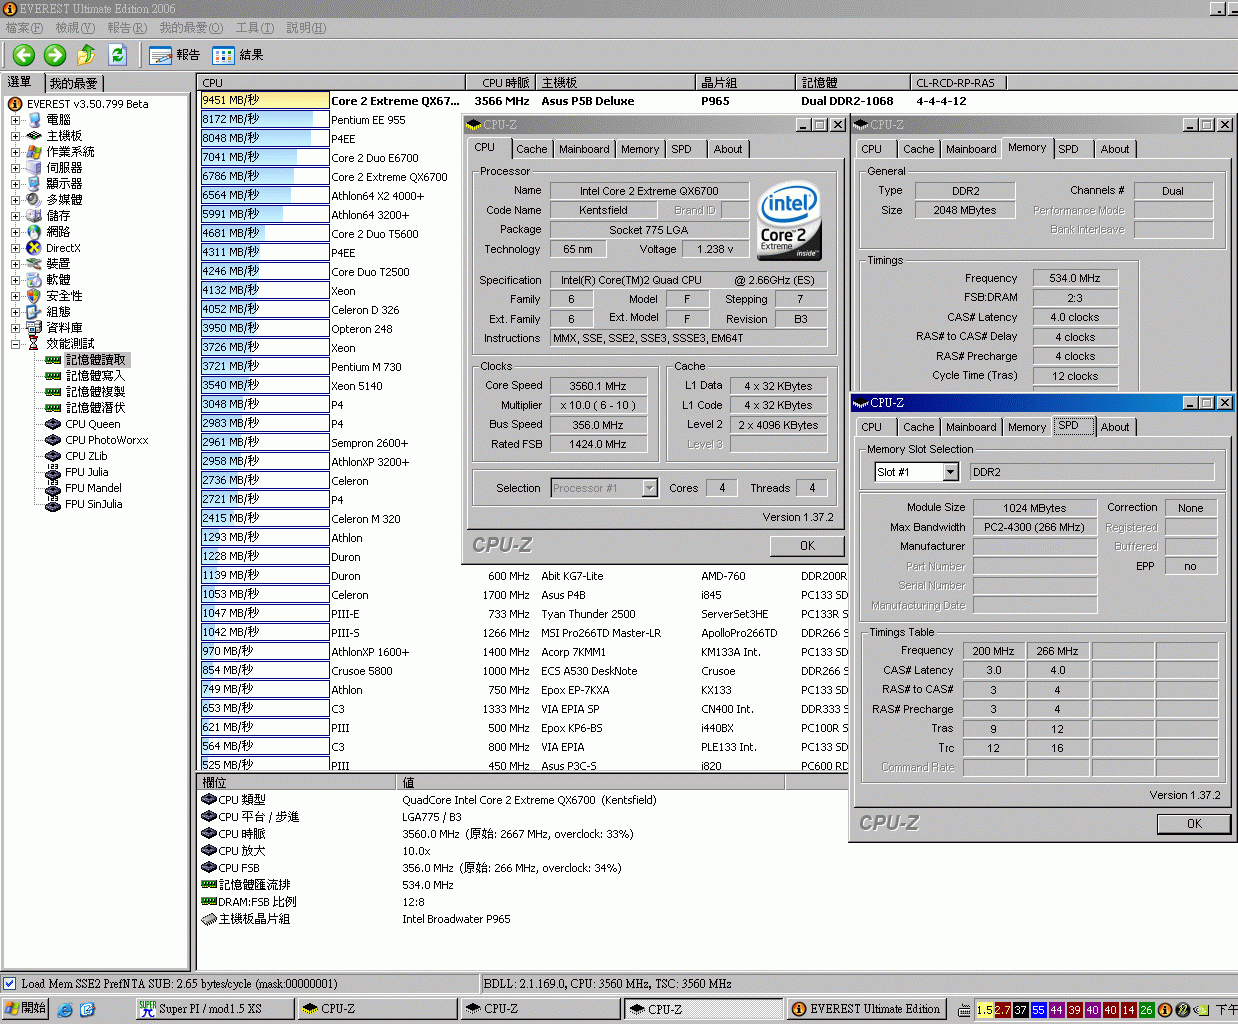Viewport: 1238px width, 1024px height.
Task: Click the green Forward arrow toolbar icon
Action: 55,55
